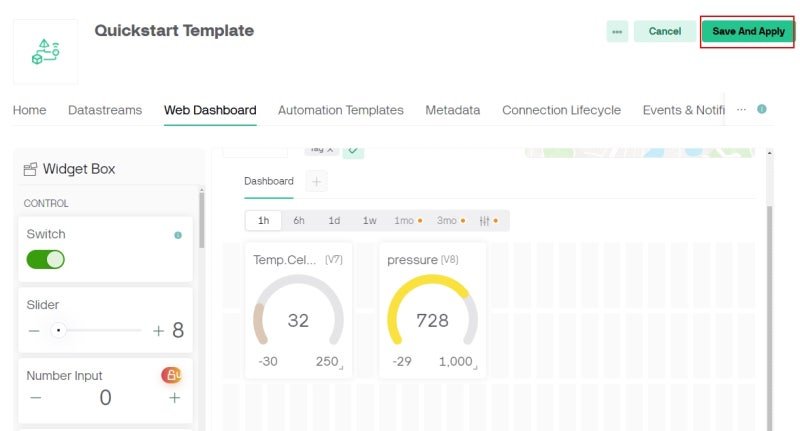
Task: Click the Switch widget info icon
Action: (x=178, y=235)
